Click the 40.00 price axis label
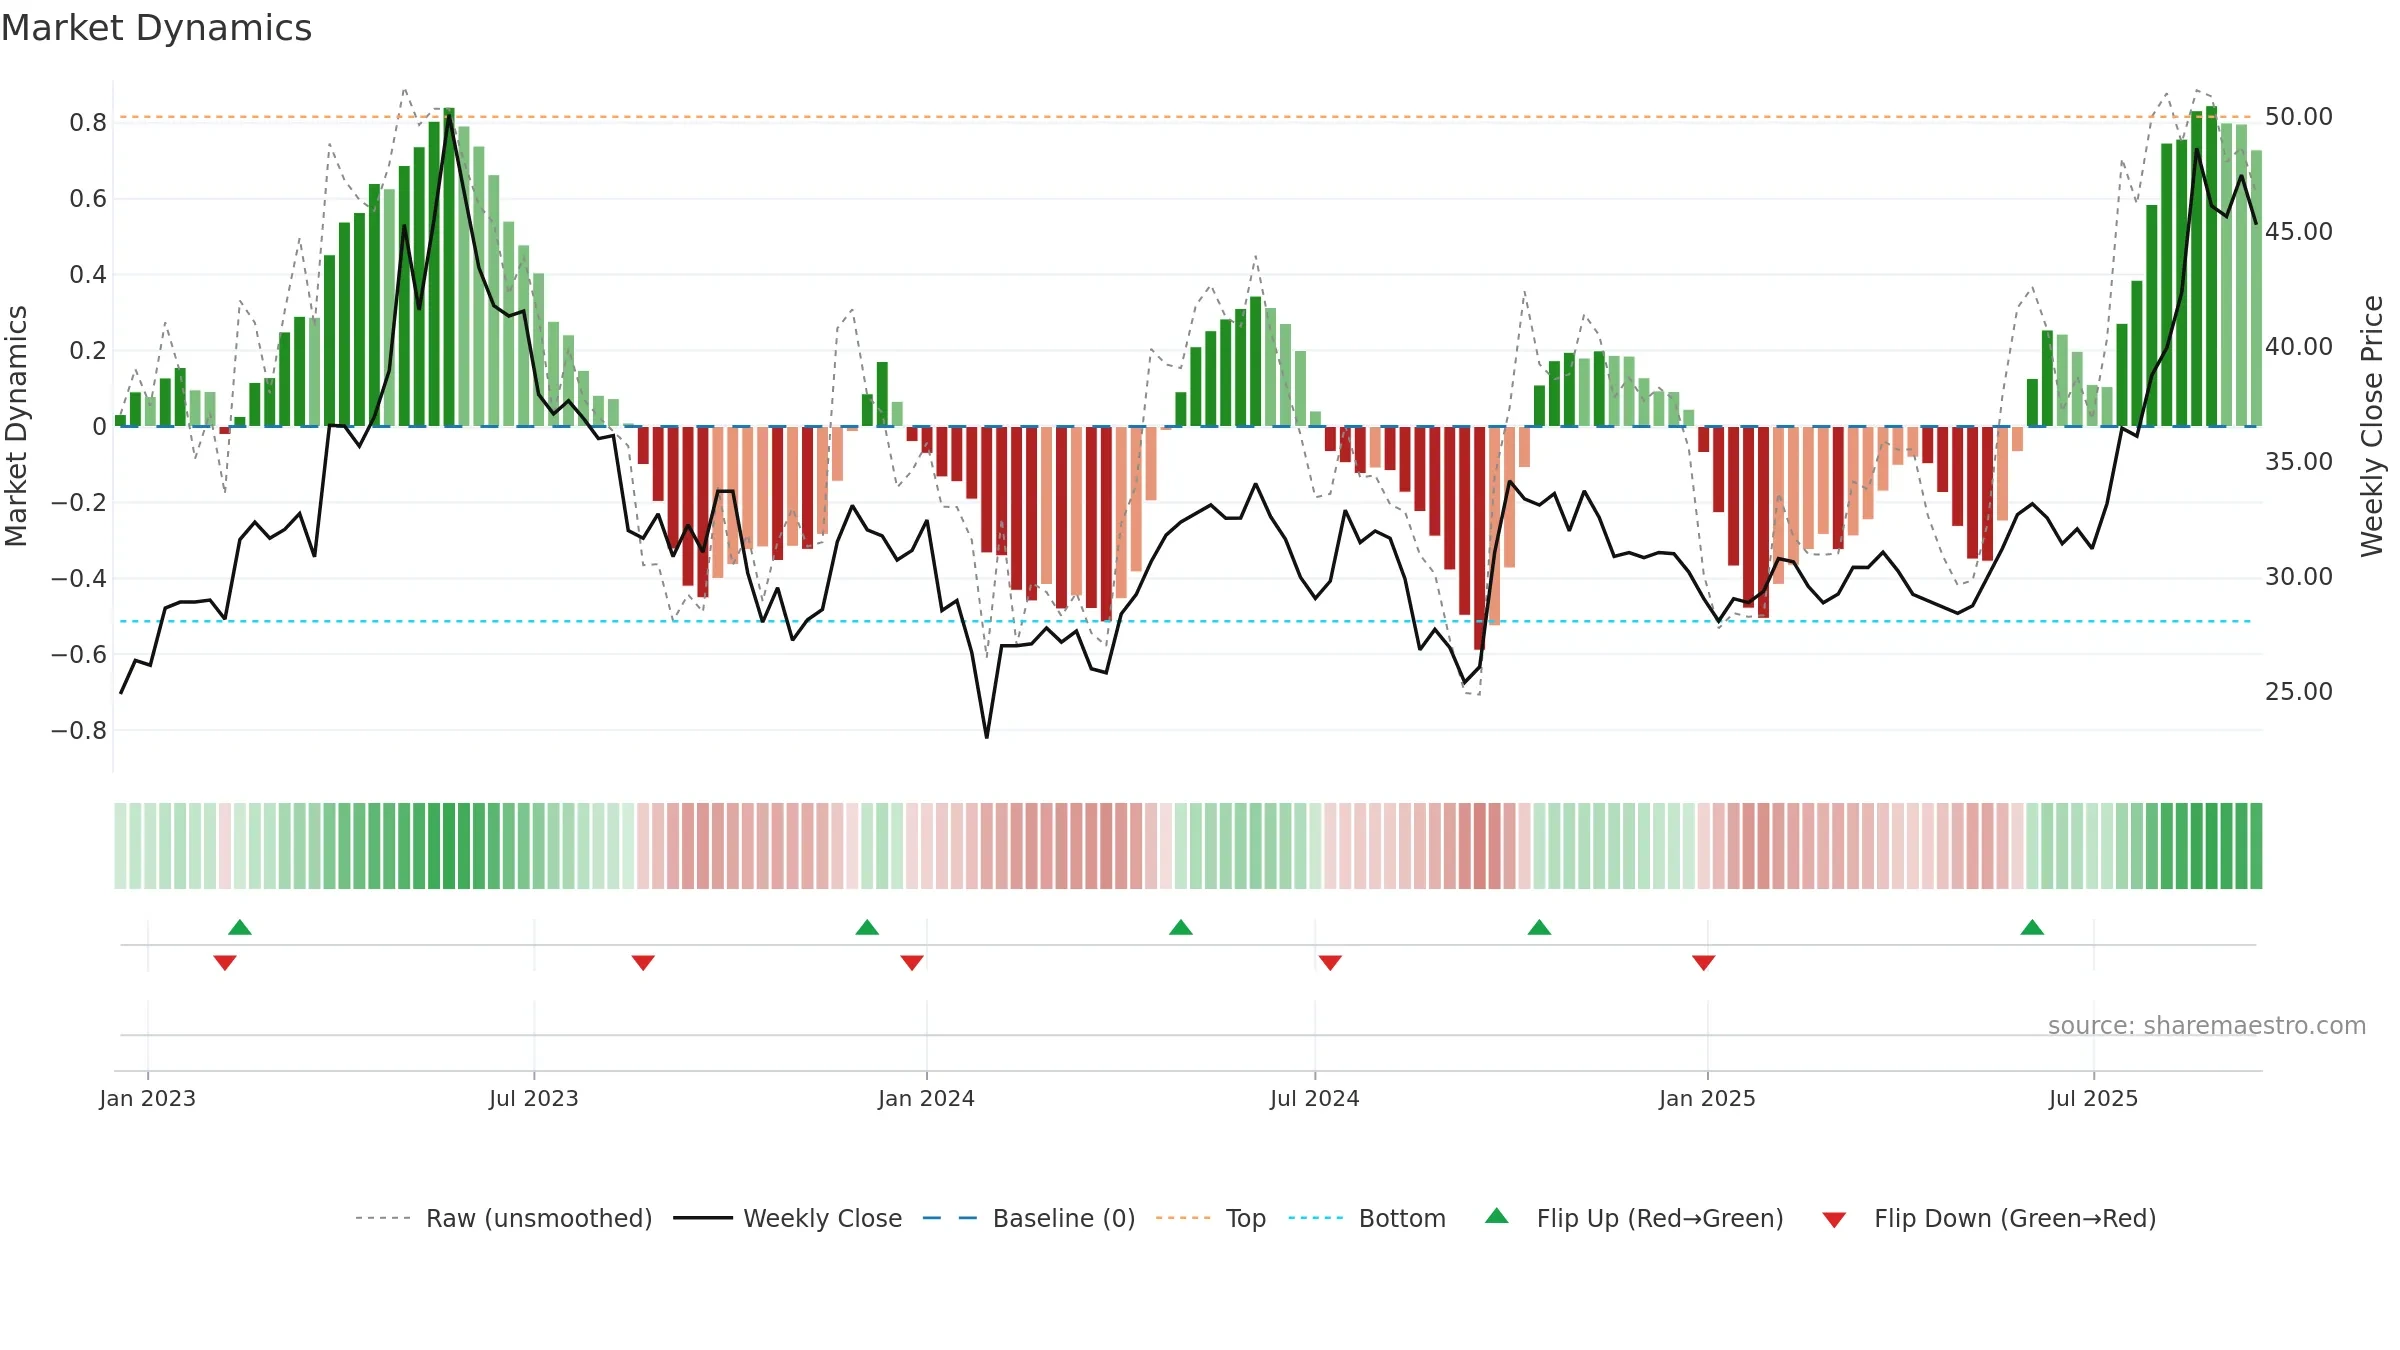2400x1350 pixels. (2299, 347)
